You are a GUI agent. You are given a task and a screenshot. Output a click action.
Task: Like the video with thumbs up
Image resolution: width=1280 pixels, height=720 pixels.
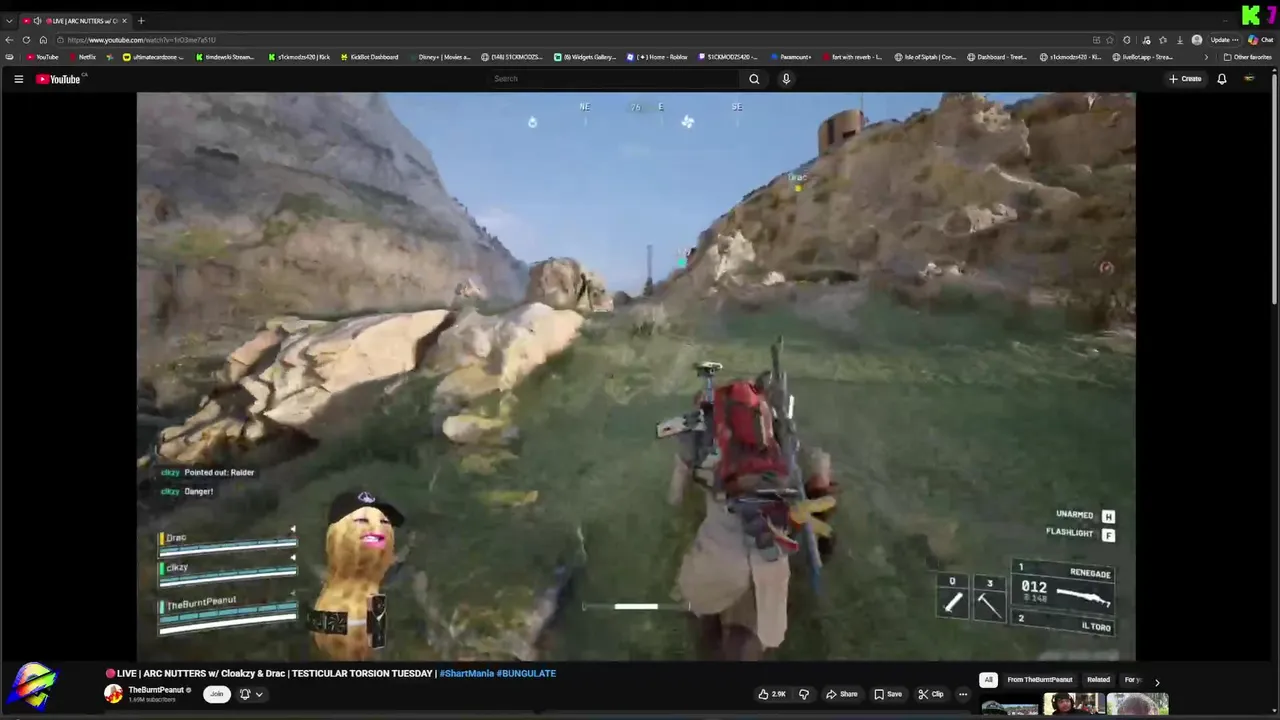772,694
